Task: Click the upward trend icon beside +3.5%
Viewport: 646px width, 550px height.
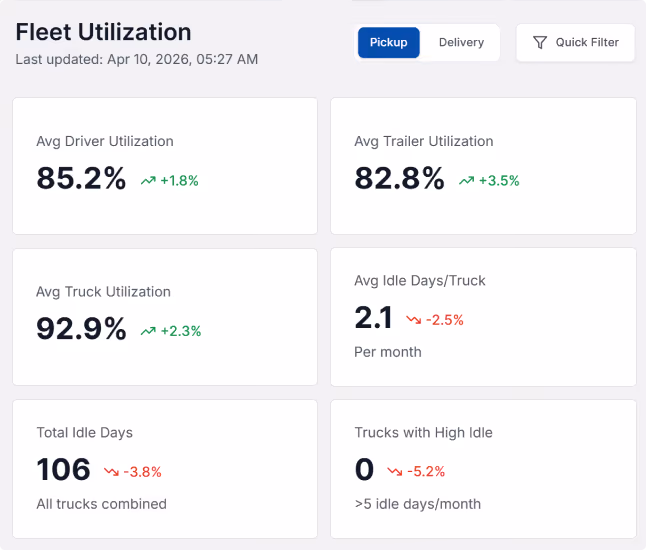Action: 466,180
